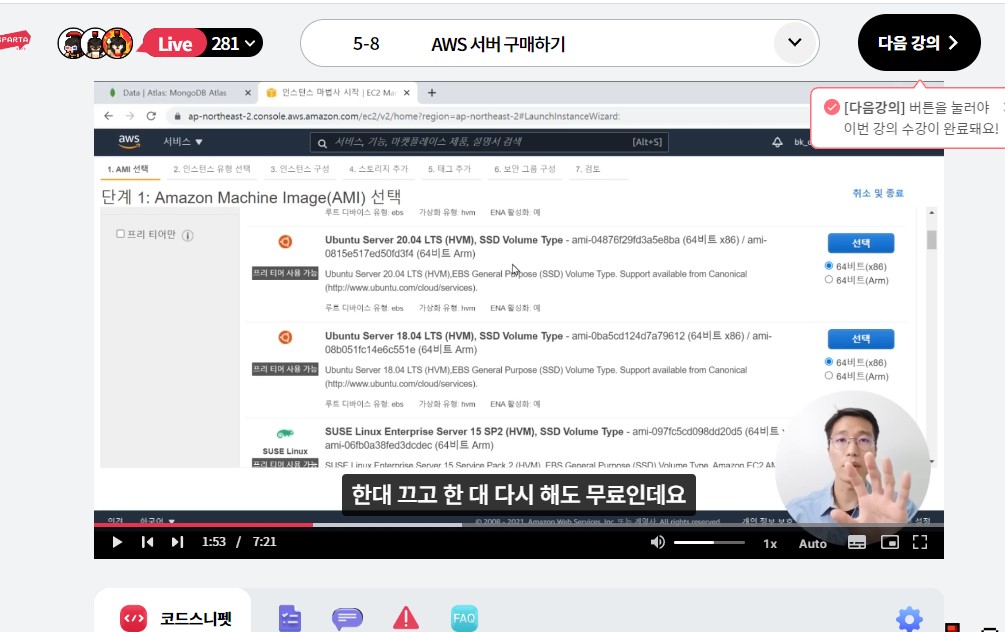
Task: Switch to step 4. 스토리지 추가 tab
Action: pos(378,169)
